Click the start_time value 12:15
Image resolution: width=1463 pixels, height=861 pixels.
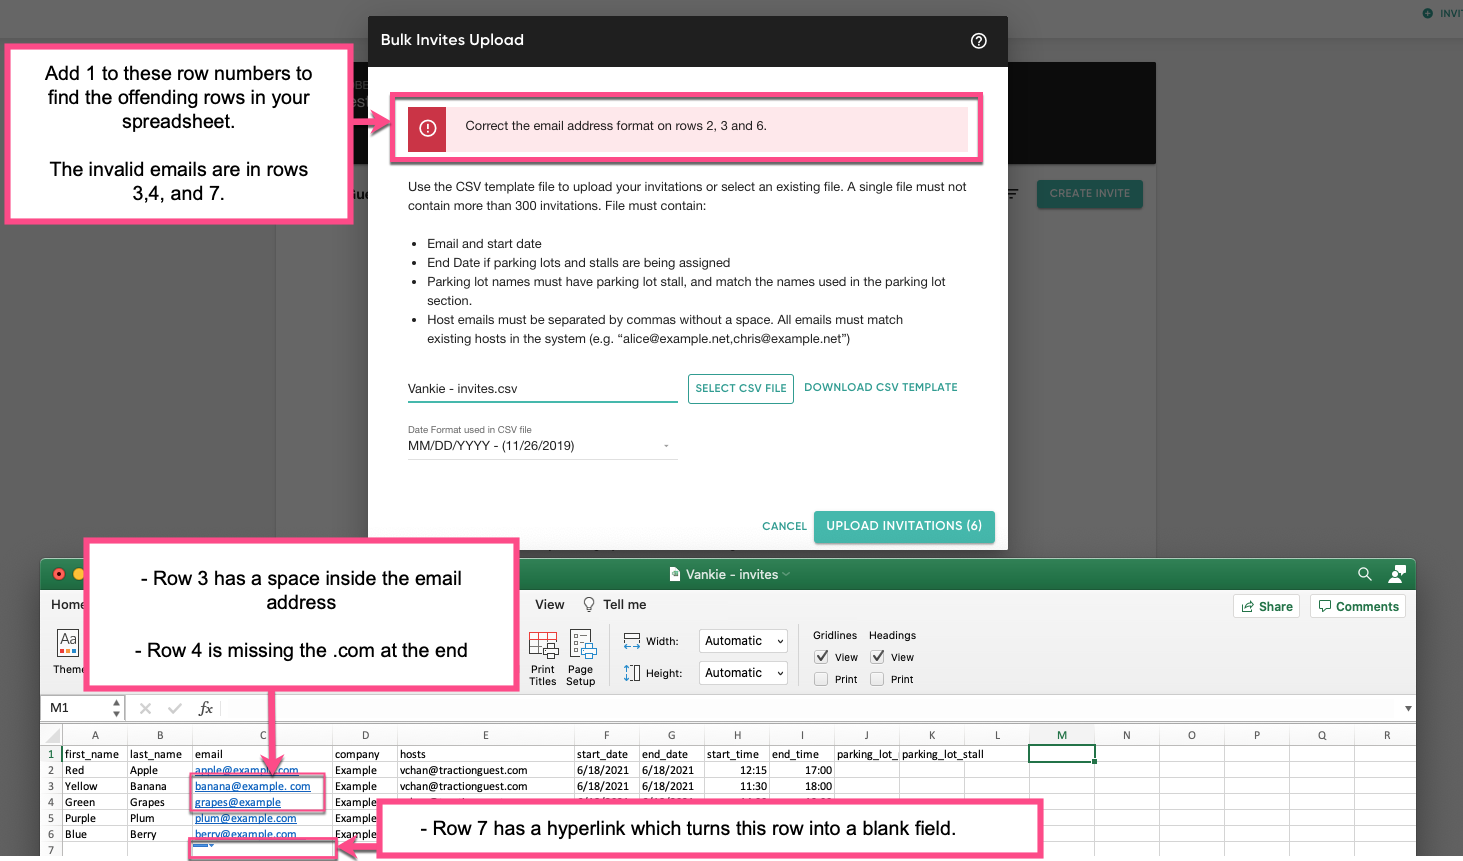tap(737, 770)
